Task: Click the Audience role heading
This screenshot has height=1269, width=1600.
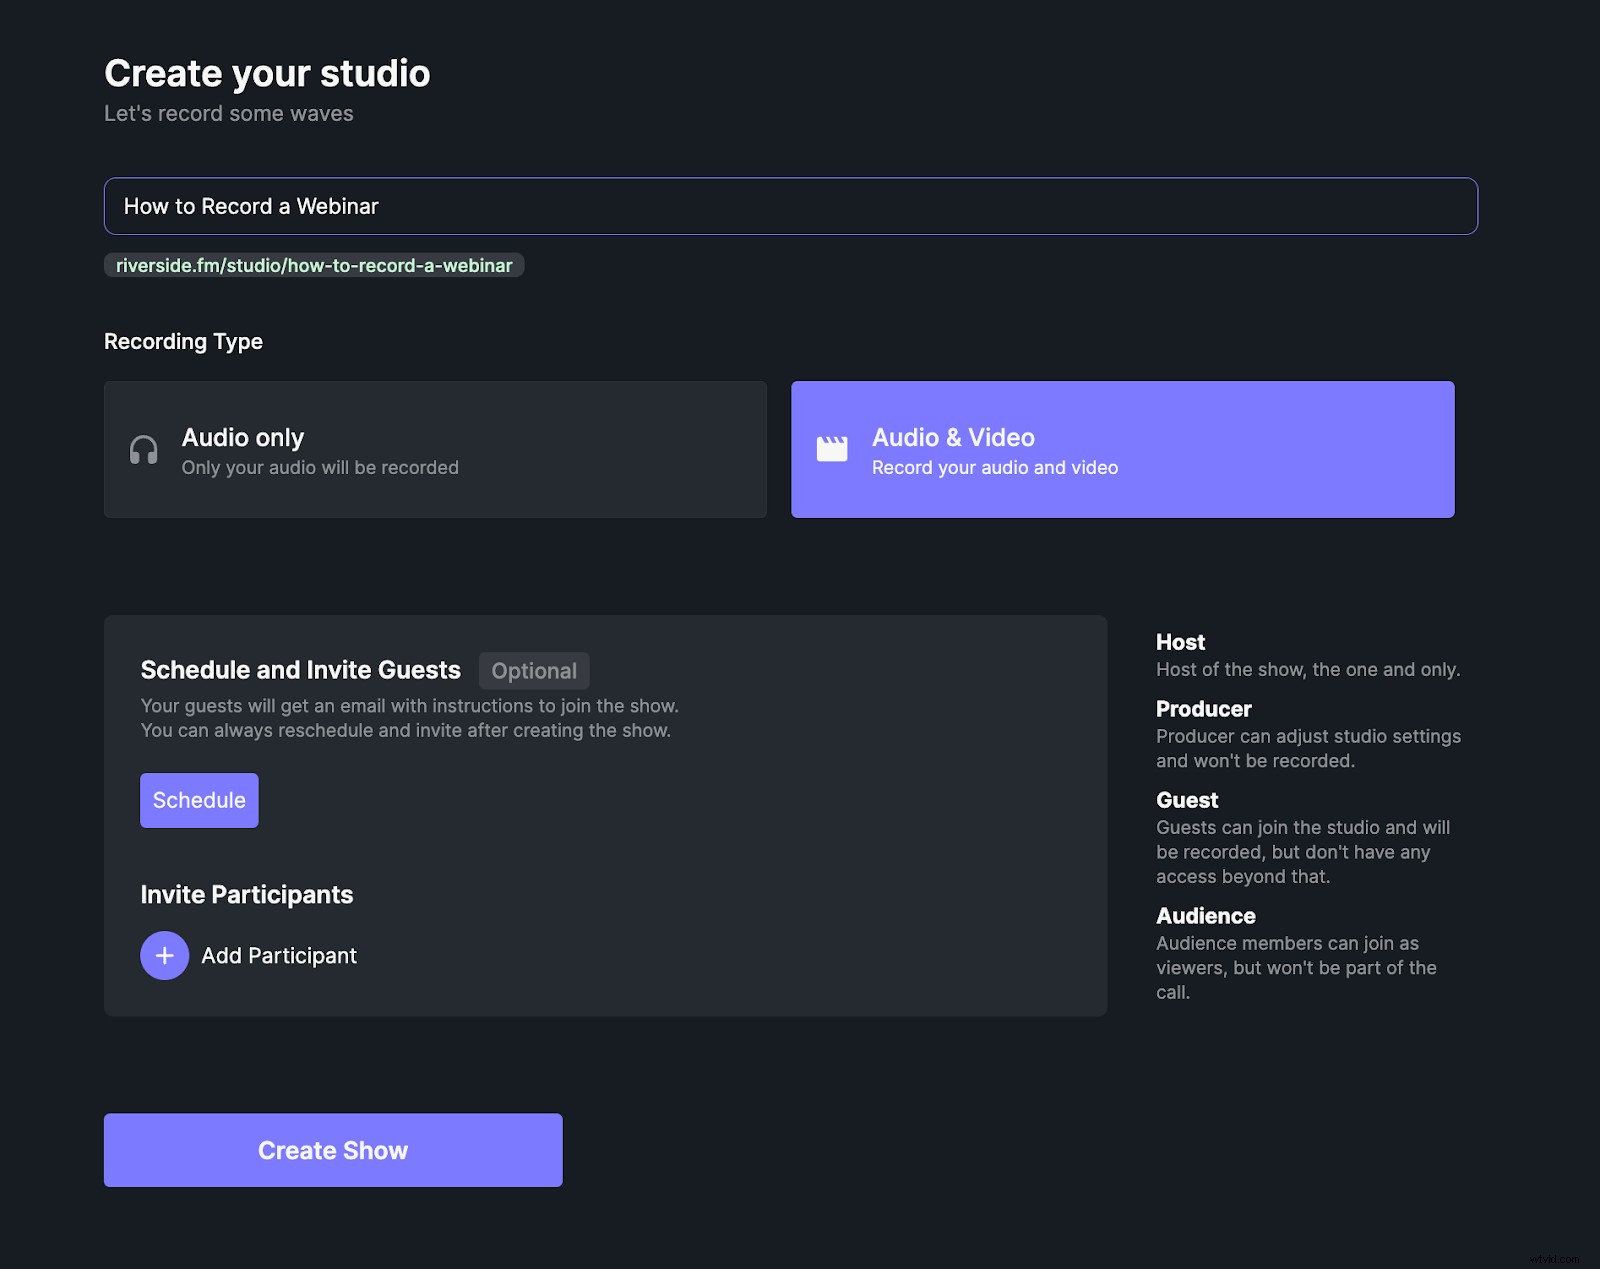Action: [1205, 915]
